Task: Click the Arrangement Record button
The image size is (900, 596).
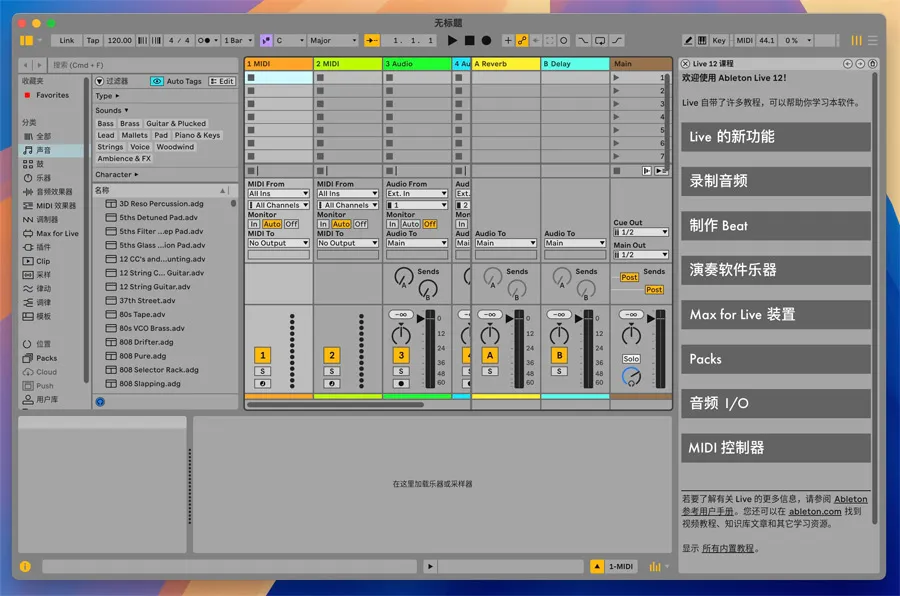Action: [x=486, y=41]
